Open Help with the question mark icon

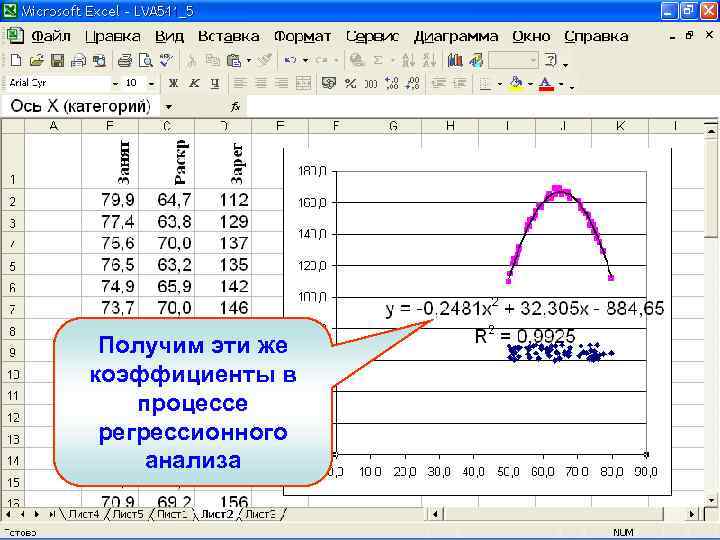point(551,60)
